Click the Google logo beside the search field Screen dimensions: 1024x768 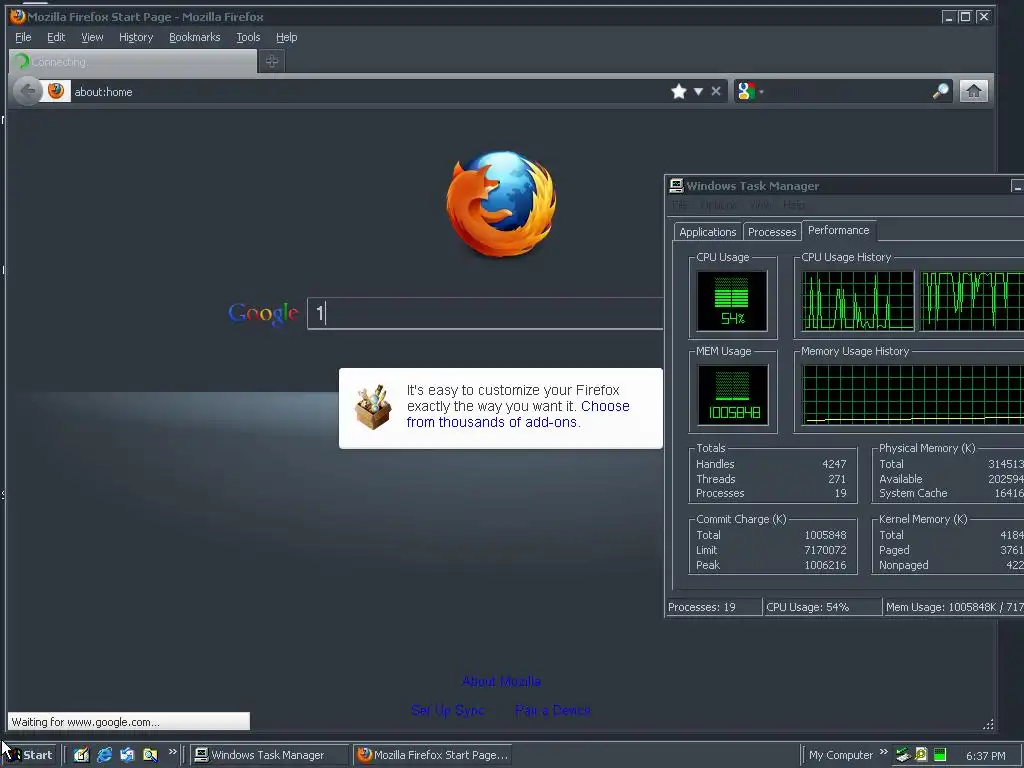point(263,314)
